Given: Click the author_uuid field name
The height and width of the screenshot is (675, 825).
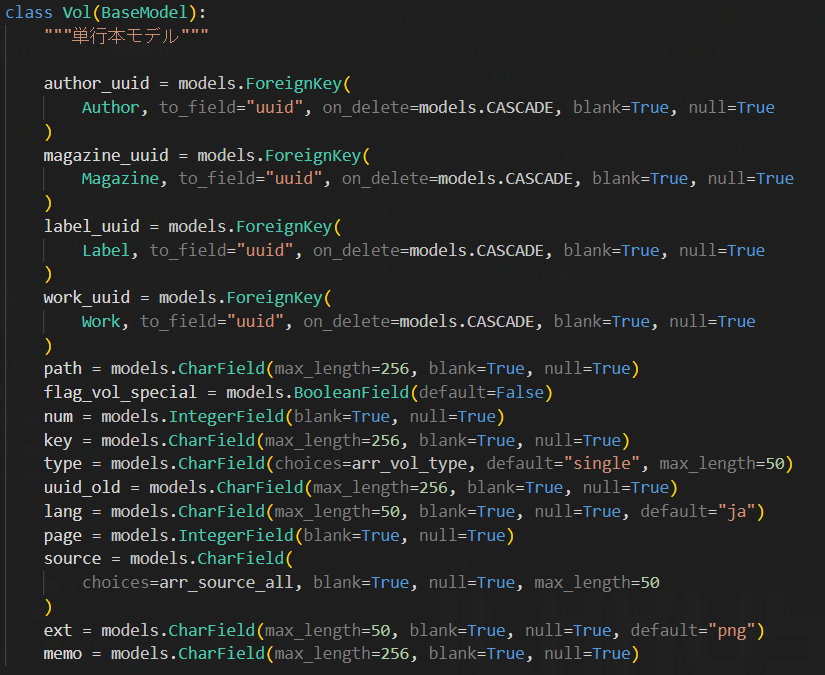Looking at the screenshot, I should pos(96,83).
